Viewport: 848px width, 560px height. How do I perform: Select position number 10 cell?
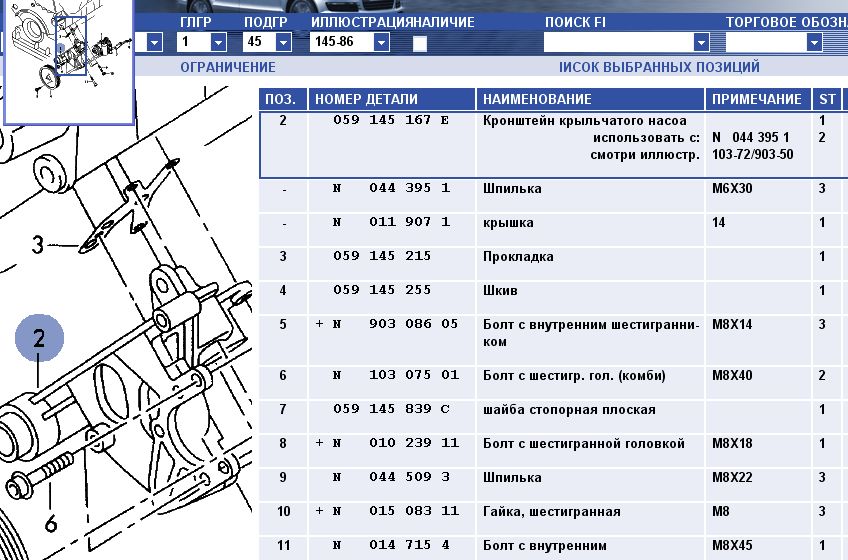[x=283, y=519]
